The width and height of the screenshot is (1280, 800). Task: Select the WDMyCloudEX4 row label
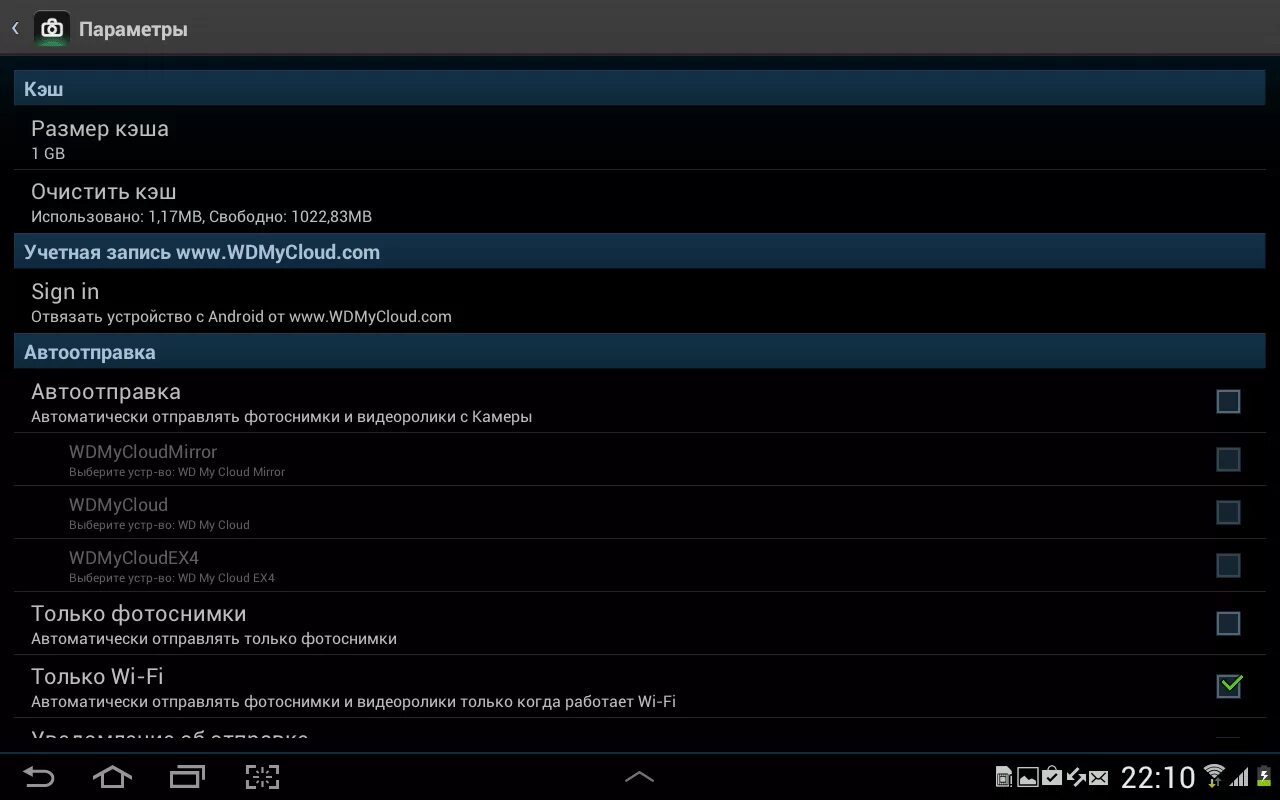pyautogui.click(x=134, y=558)
